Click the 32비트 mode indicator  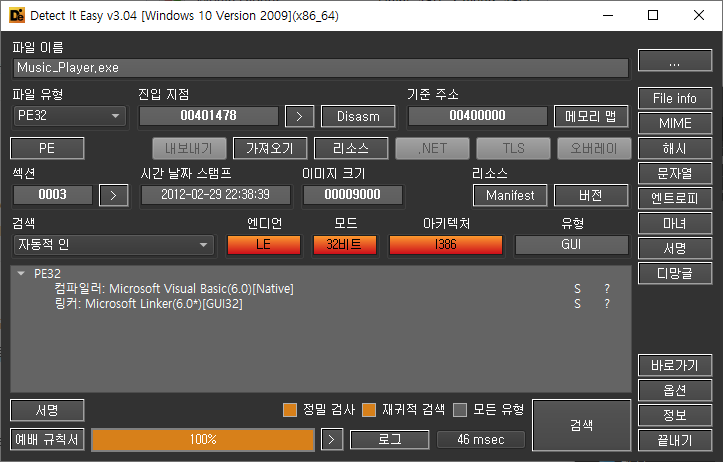[344, 244]
